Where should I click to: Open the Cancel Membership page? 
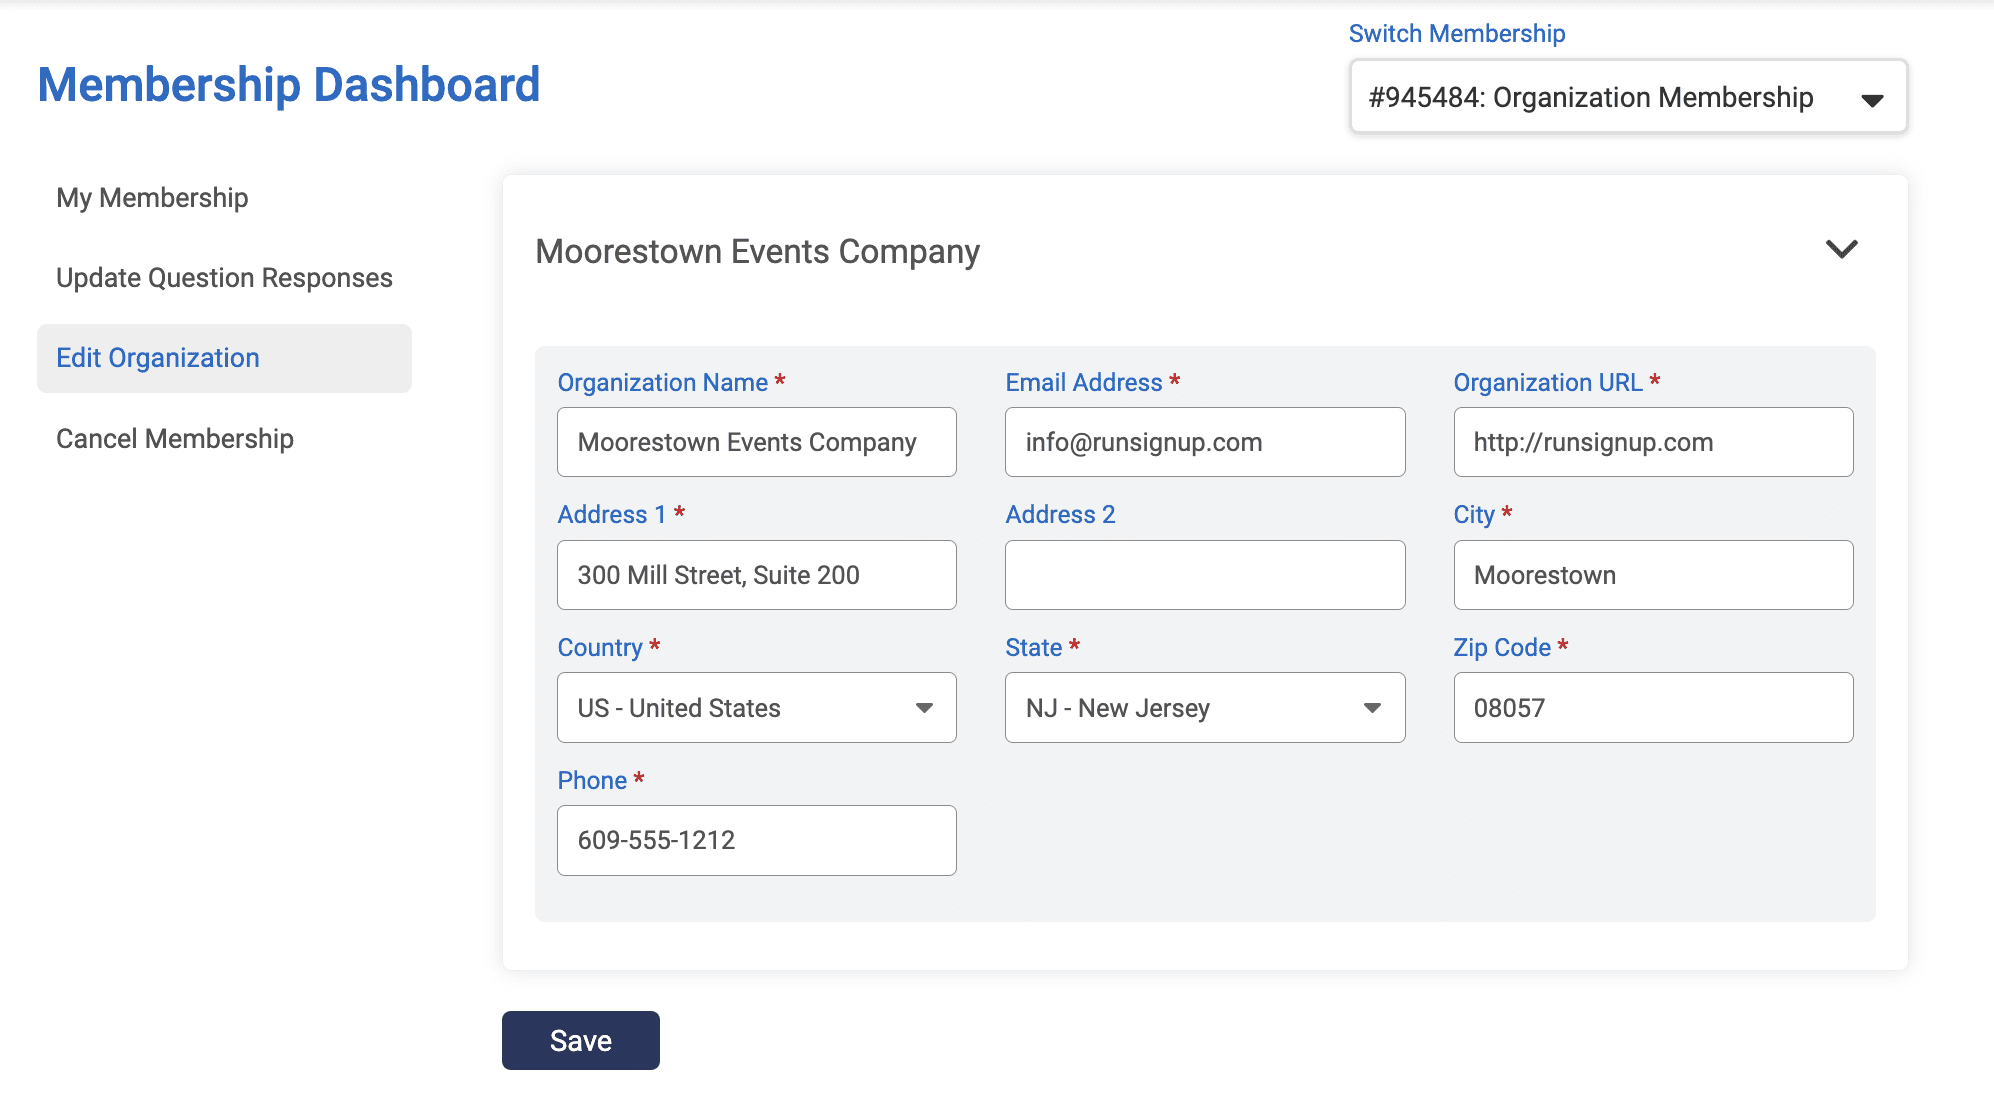pos(175,439)
